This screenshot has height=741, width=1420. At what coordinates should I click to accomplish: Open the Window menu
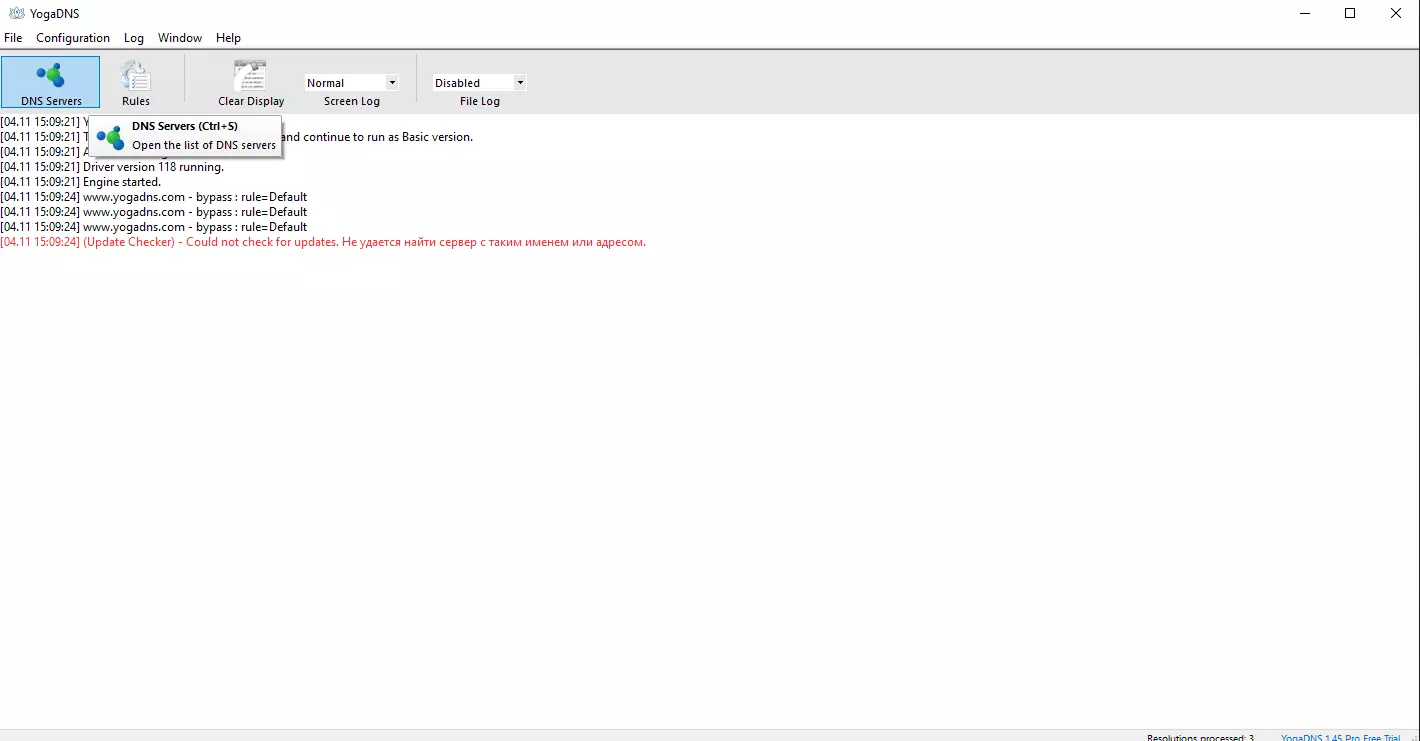tap(180, 38)
